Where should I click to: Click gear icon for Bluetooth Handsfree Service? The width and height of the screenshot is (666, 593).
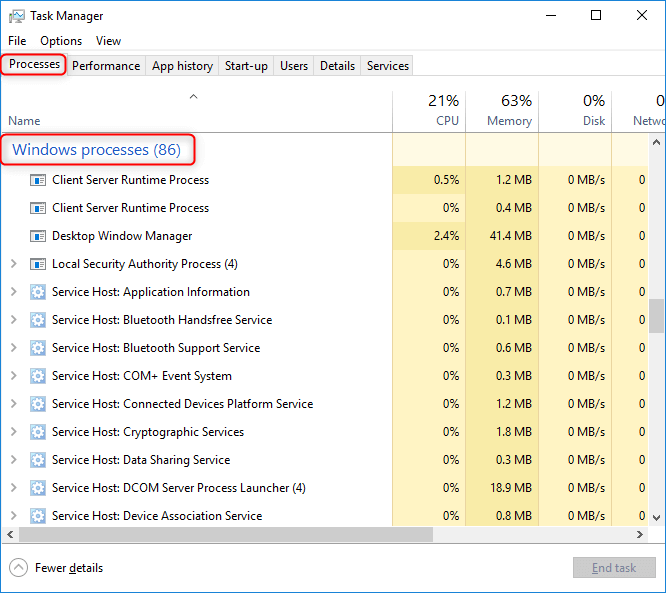38,320
